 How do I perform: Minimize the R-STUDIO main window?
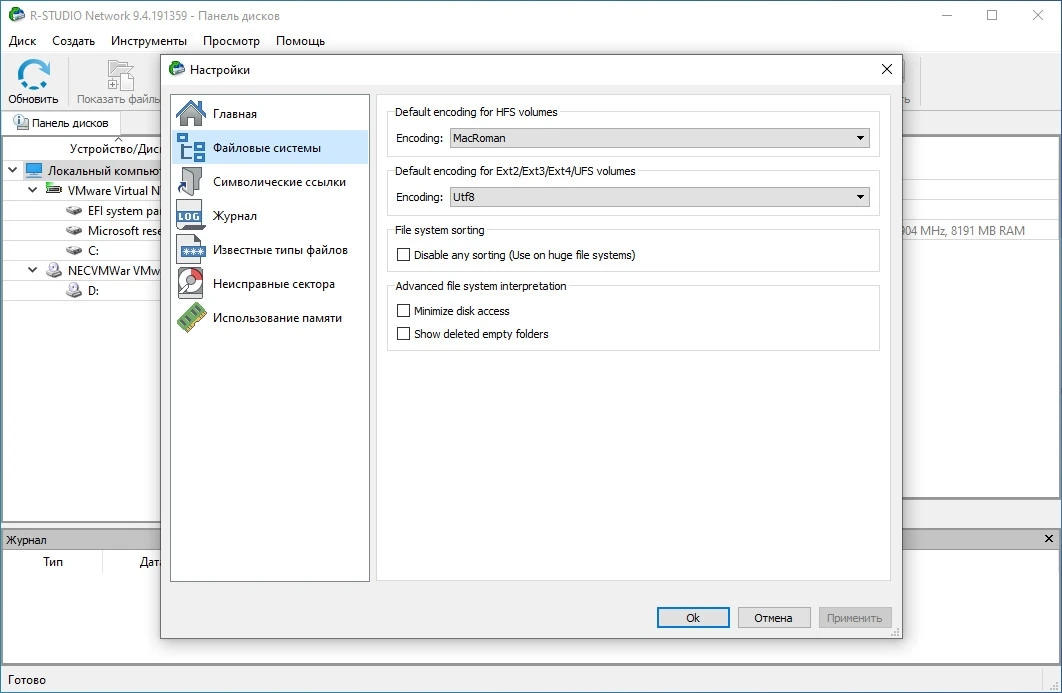click(x=947, y=15)
